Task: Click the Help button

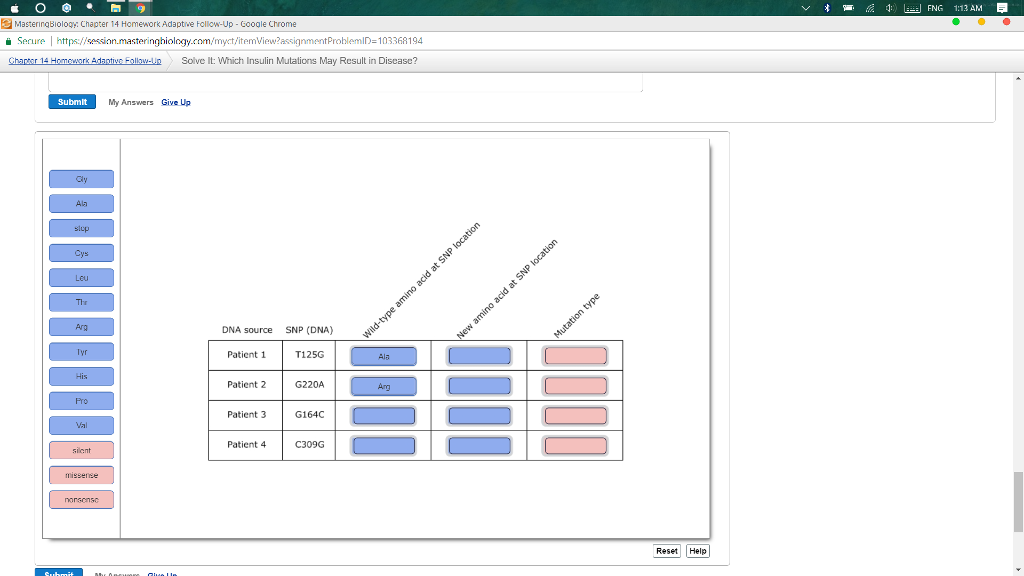Action: [x=698, y=551]
